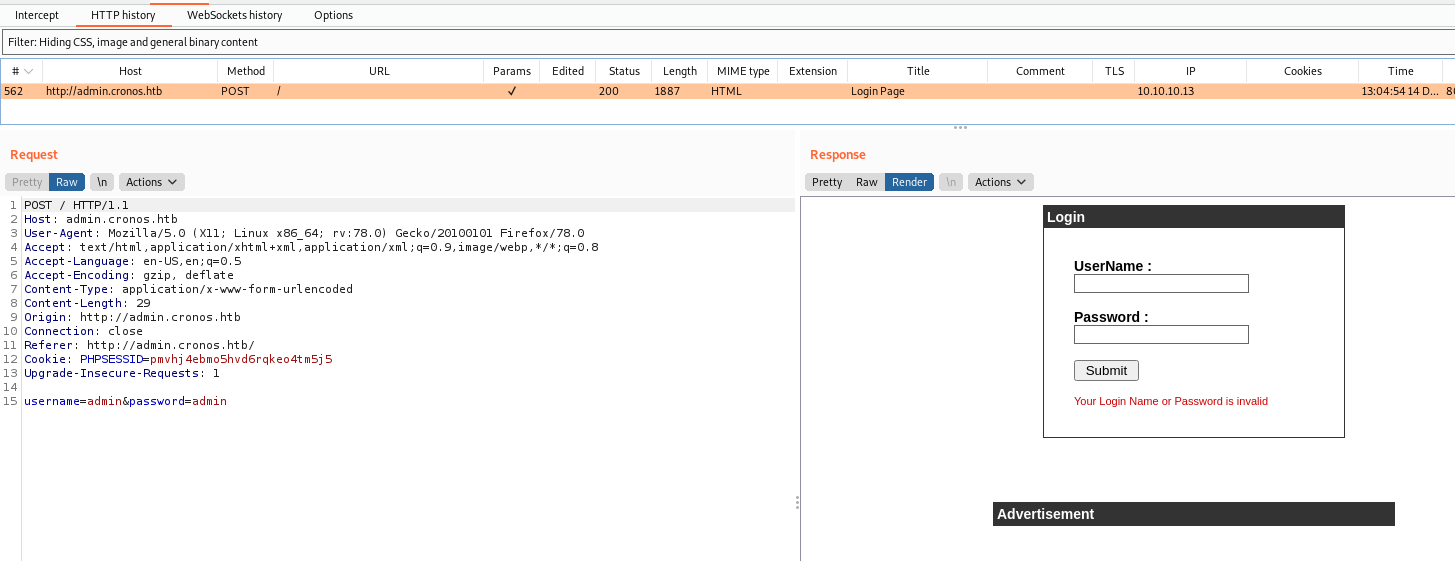Click the invalid login error message
Image resolution: width=1455 pixels, height=561 pixels.
[1171, 401]
